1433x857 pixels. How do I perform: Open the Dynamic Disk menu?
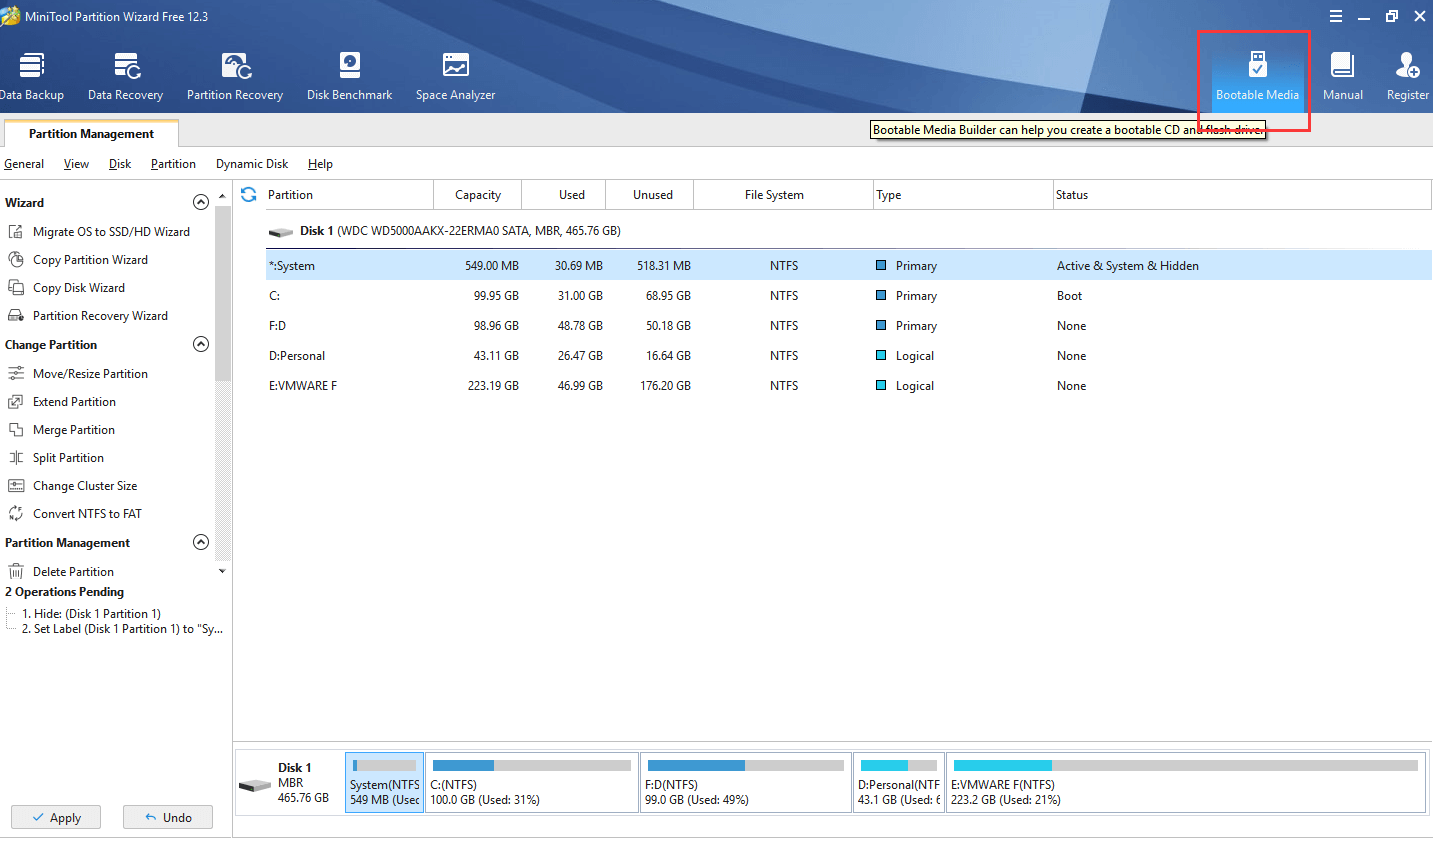point(252,164)
